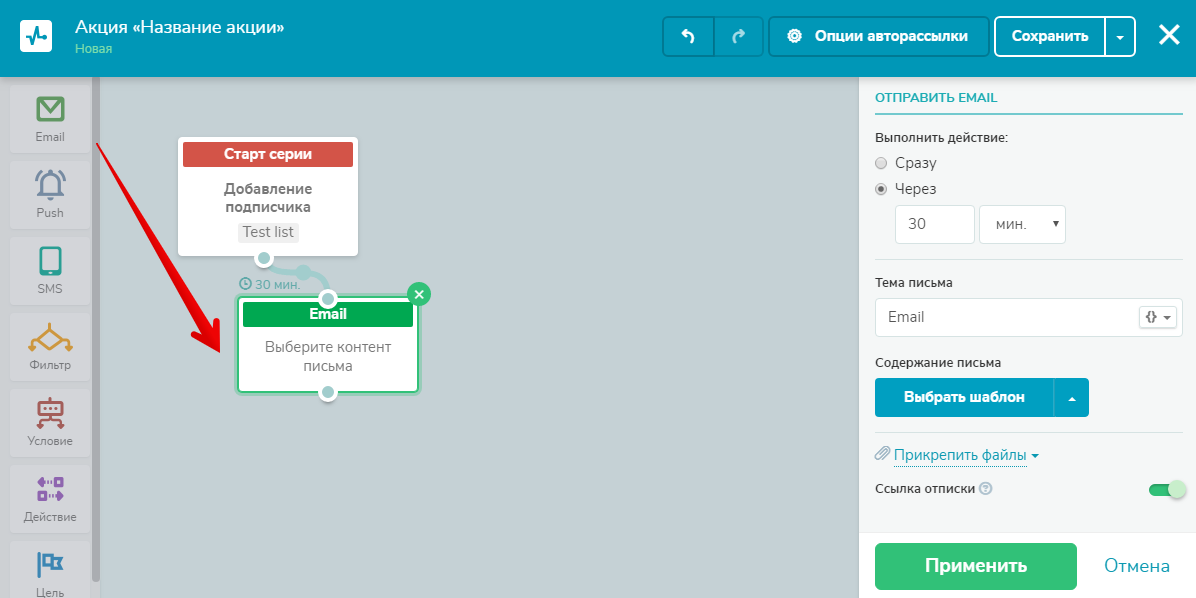Image resolution: width=1196 pixels, height=598 pixels.
Task: Select the Фильтр block
Action: tap(50, 347)
